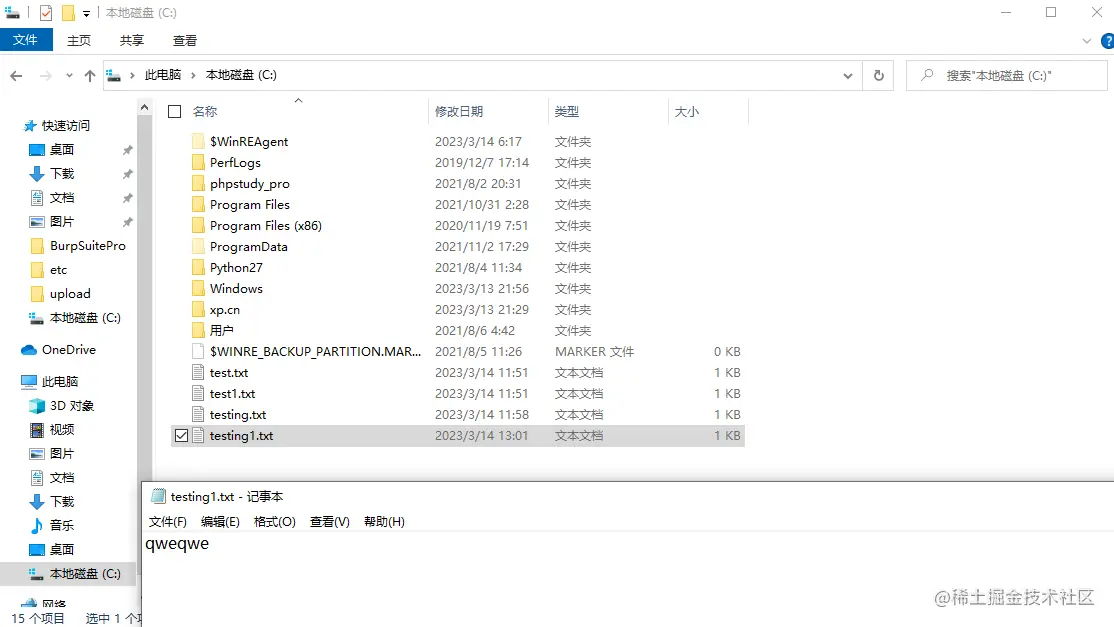Click 本地磁盘 (C:) in the address breadcrumb
1114x627 pixels.
241,75
